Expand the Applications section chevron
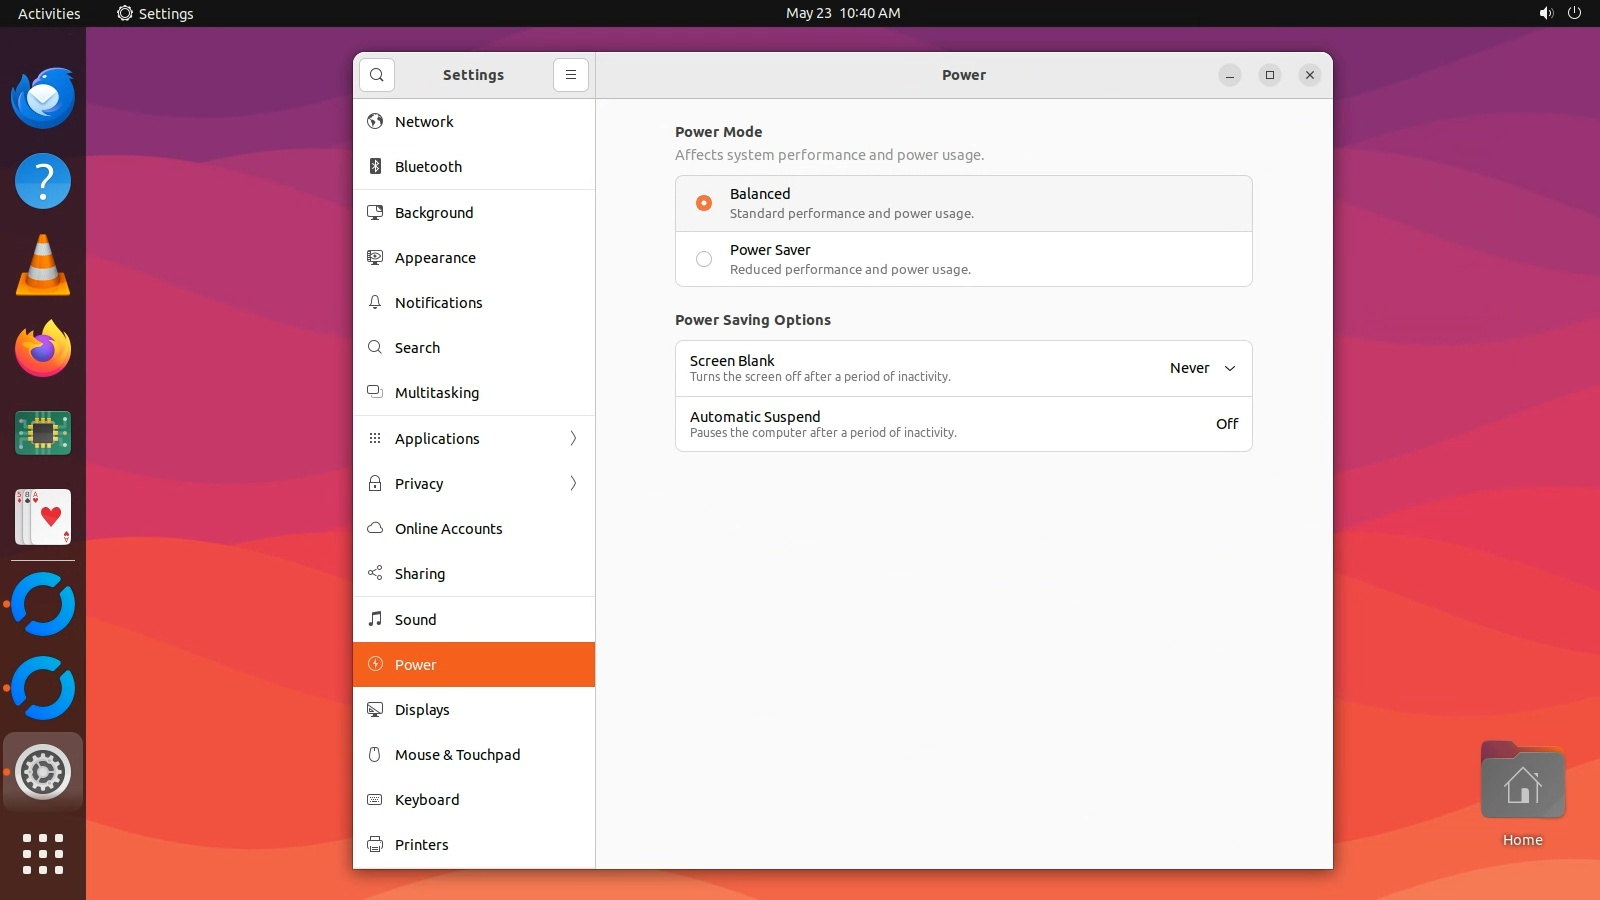The height and width of the screenshot is (900, 1600). pyautogui.click(x=573, y=438)
